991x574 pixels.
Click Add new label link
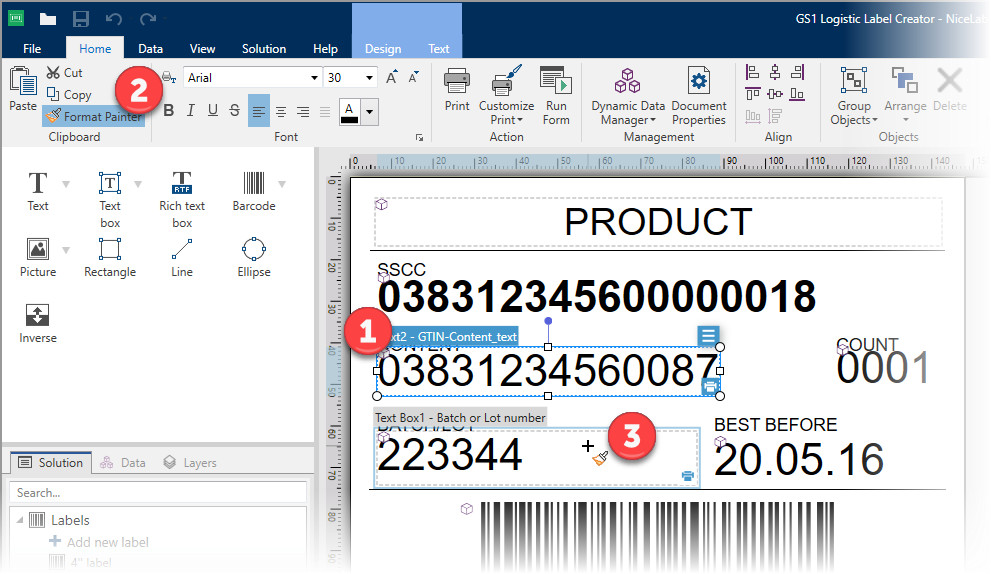(x=107, y=542)
